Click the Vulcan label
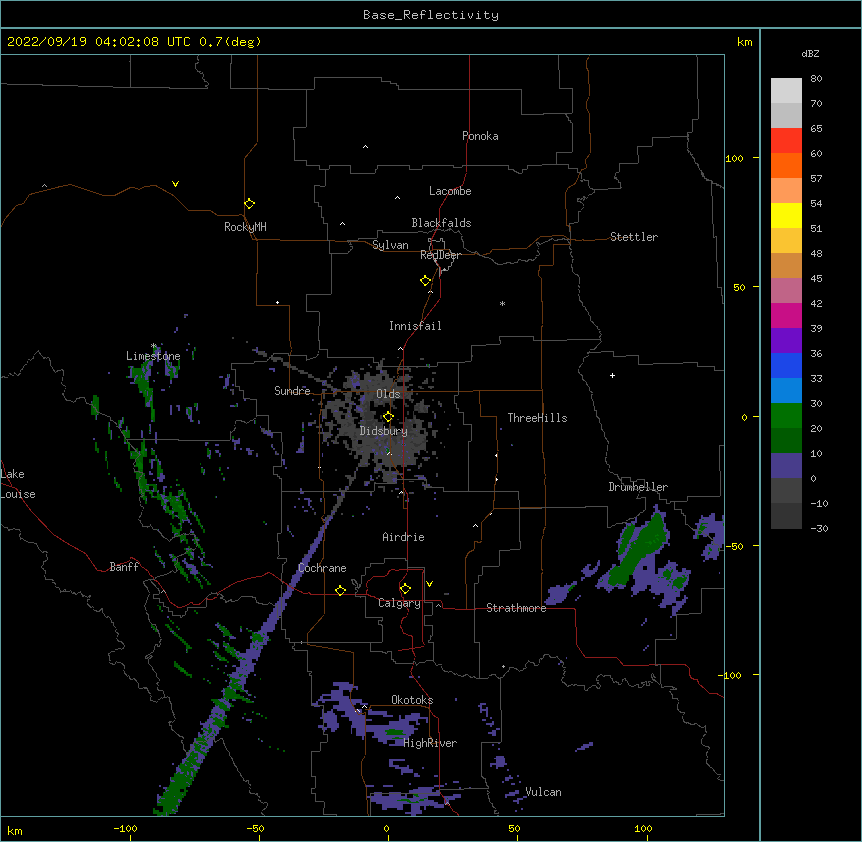Screen dimensions: 862x842 pyautogui.click(x=543, y=792)
